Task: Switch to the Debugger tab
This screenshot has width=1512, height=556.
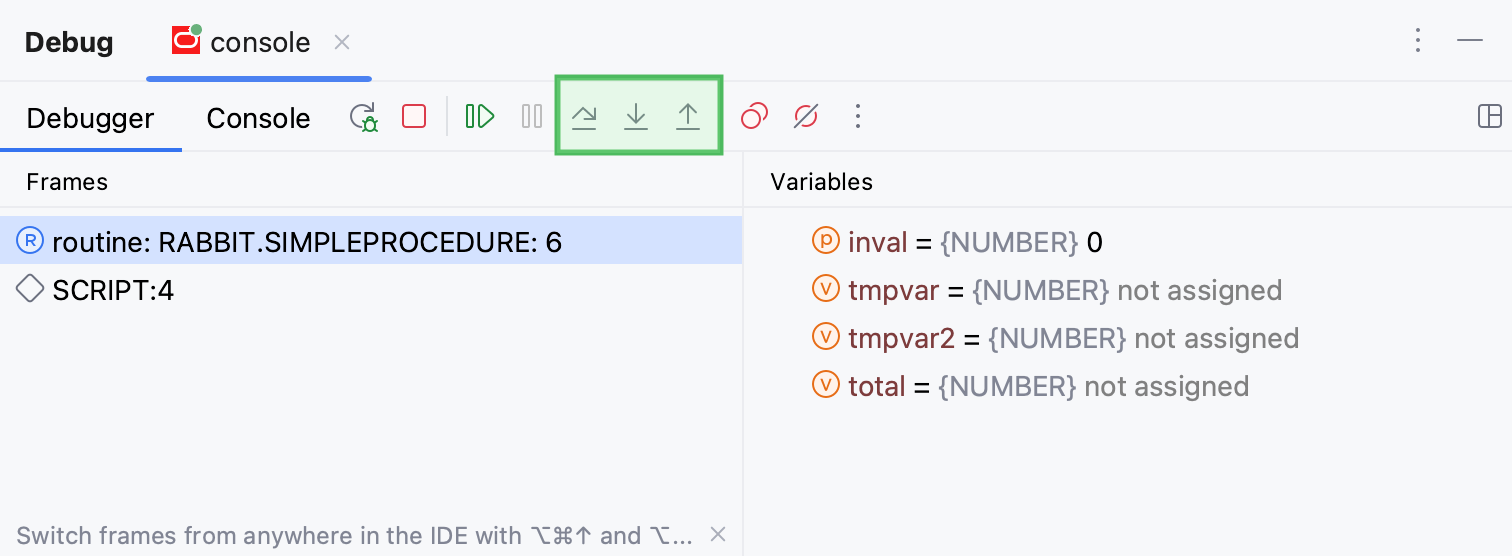Action: coord(90,118)
